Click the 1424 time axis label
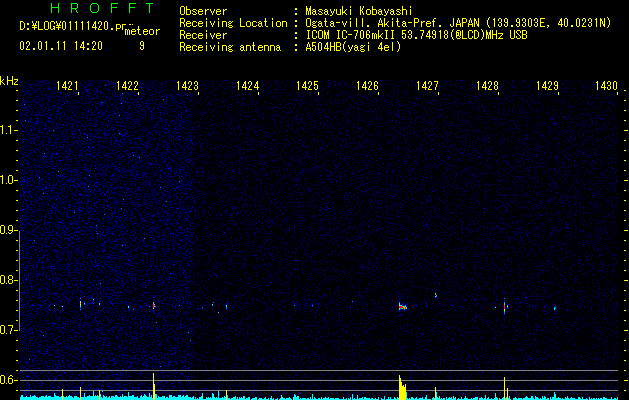629x400 pixels. point(248,86)
